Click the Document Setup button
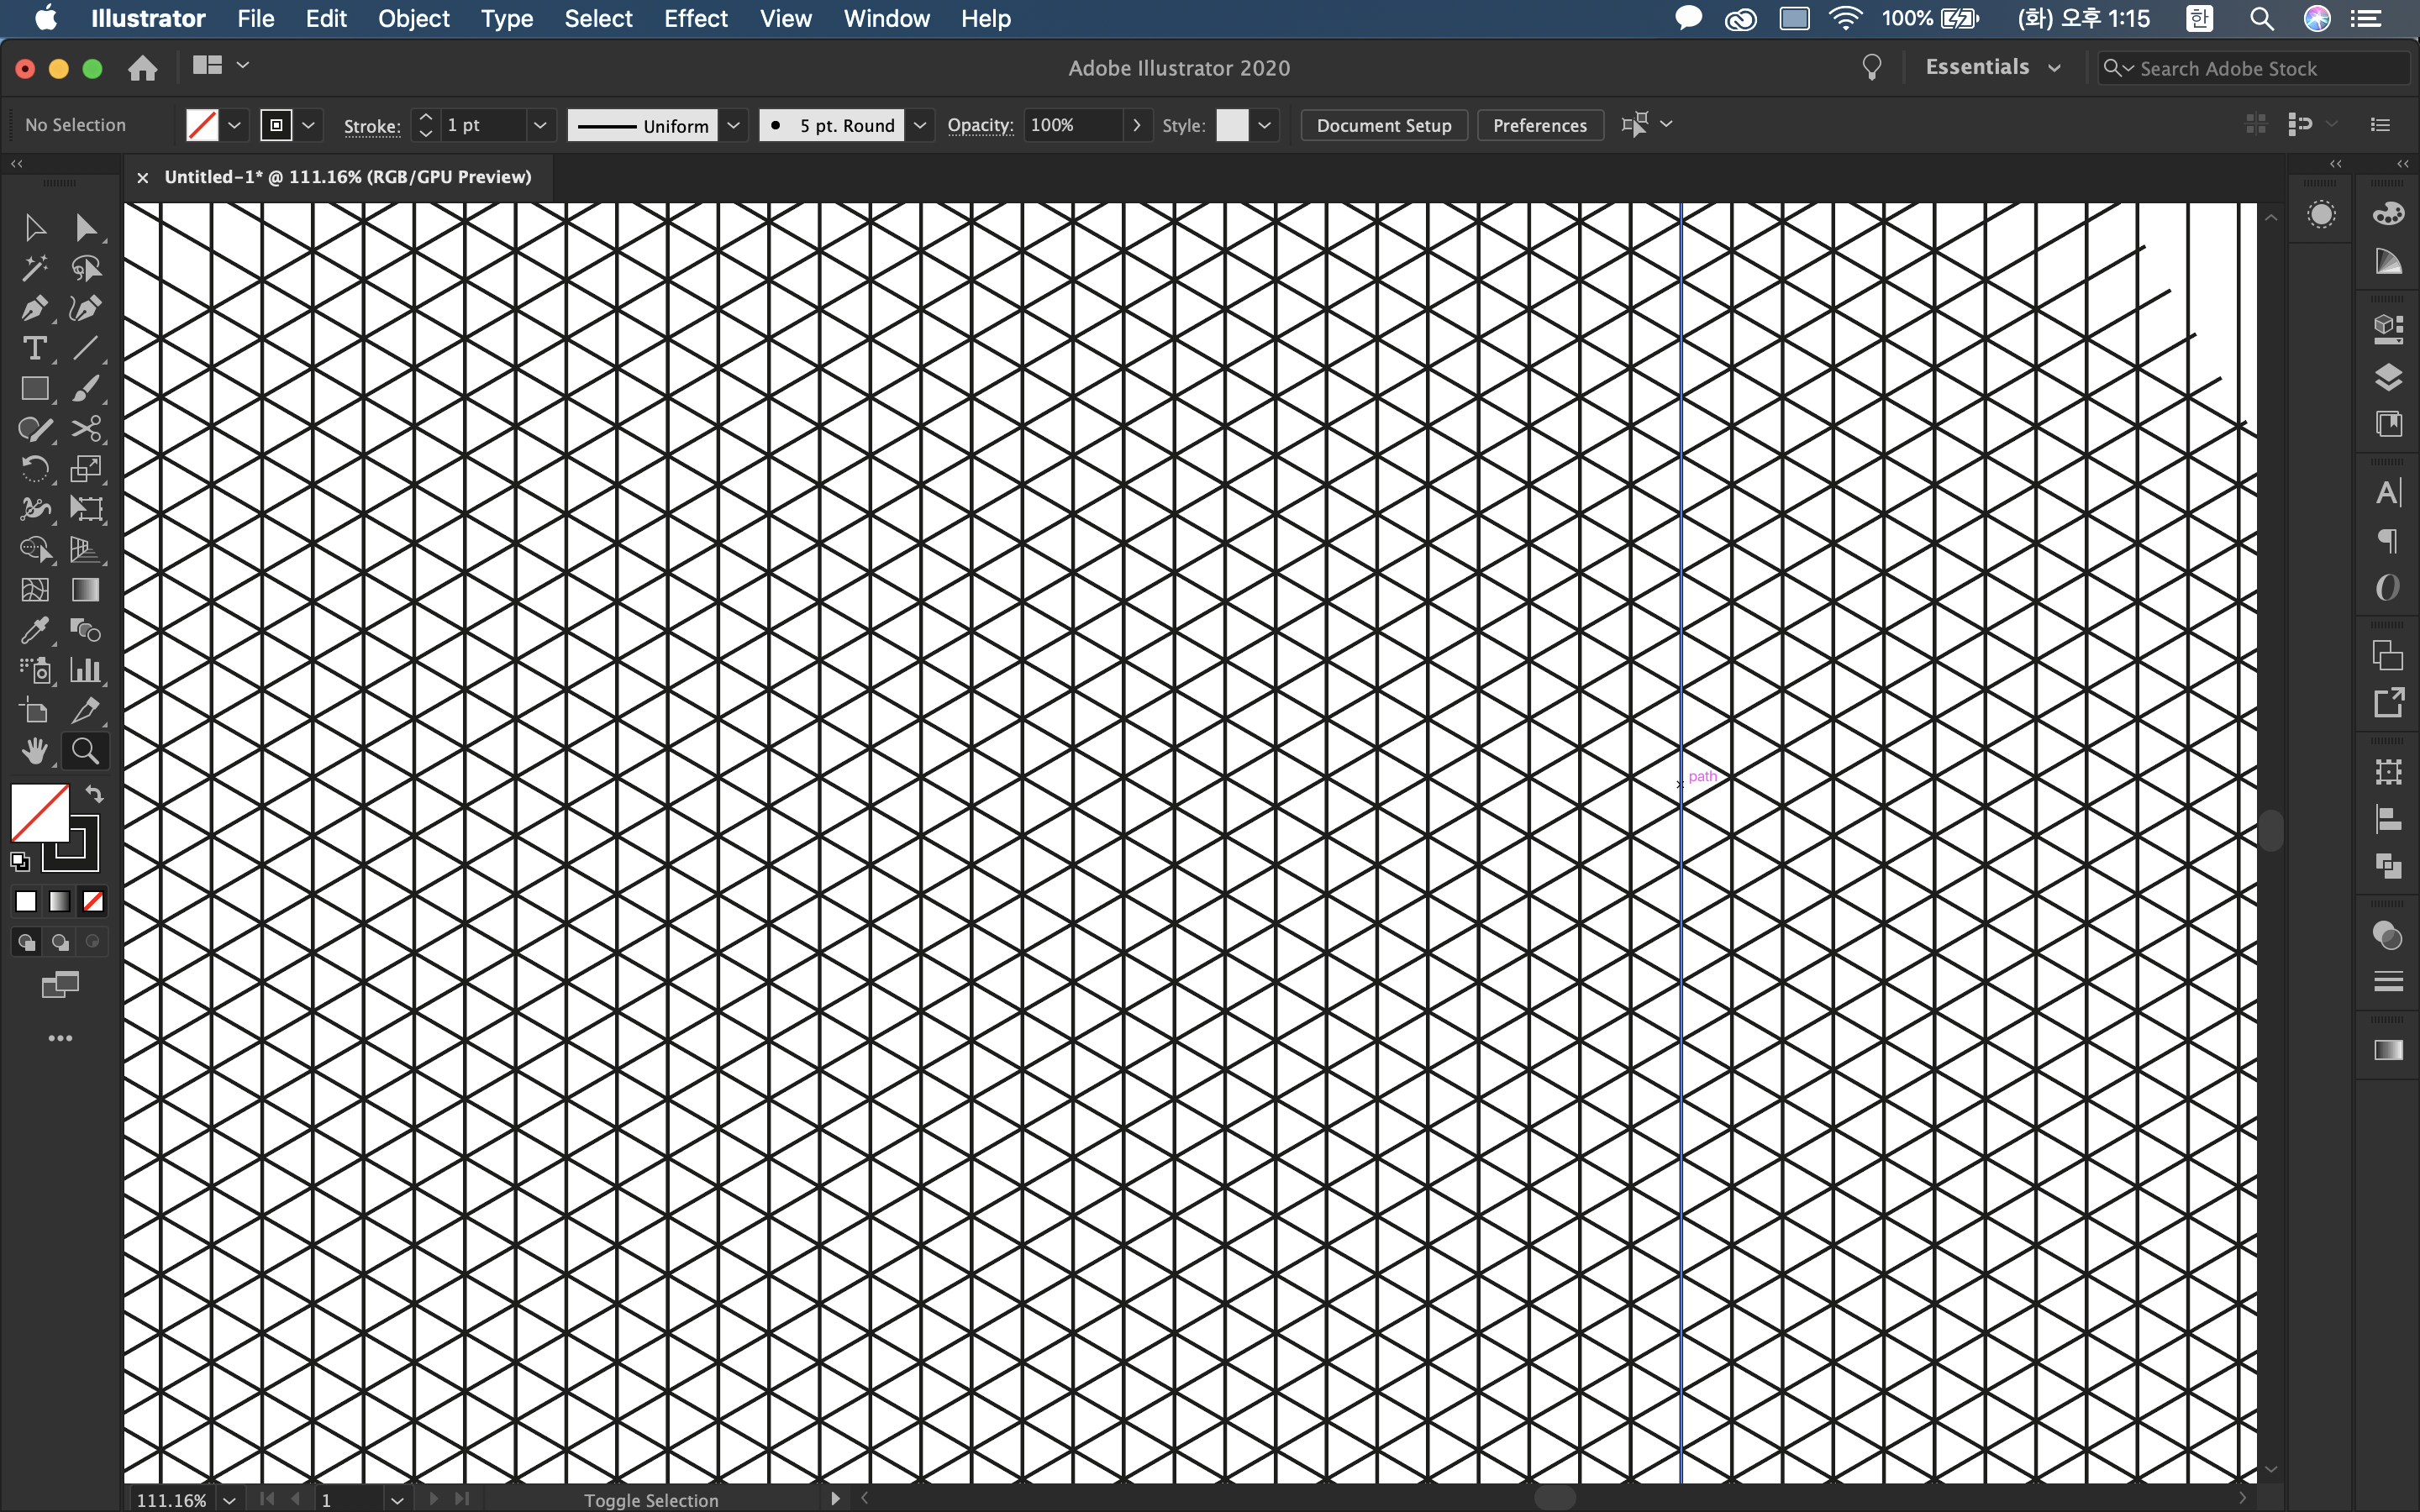This screenshot has height=1512, width=2420. [1383, 125]
